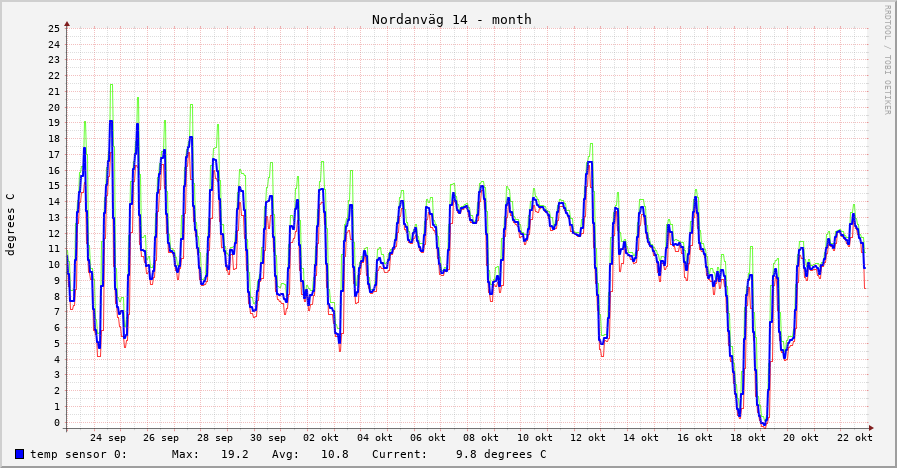Viewport: 897px width, 468px height.
Task: Select the RRDTOOL / TOBI OETIKER watermark
Action: click(x=886, y=59)
